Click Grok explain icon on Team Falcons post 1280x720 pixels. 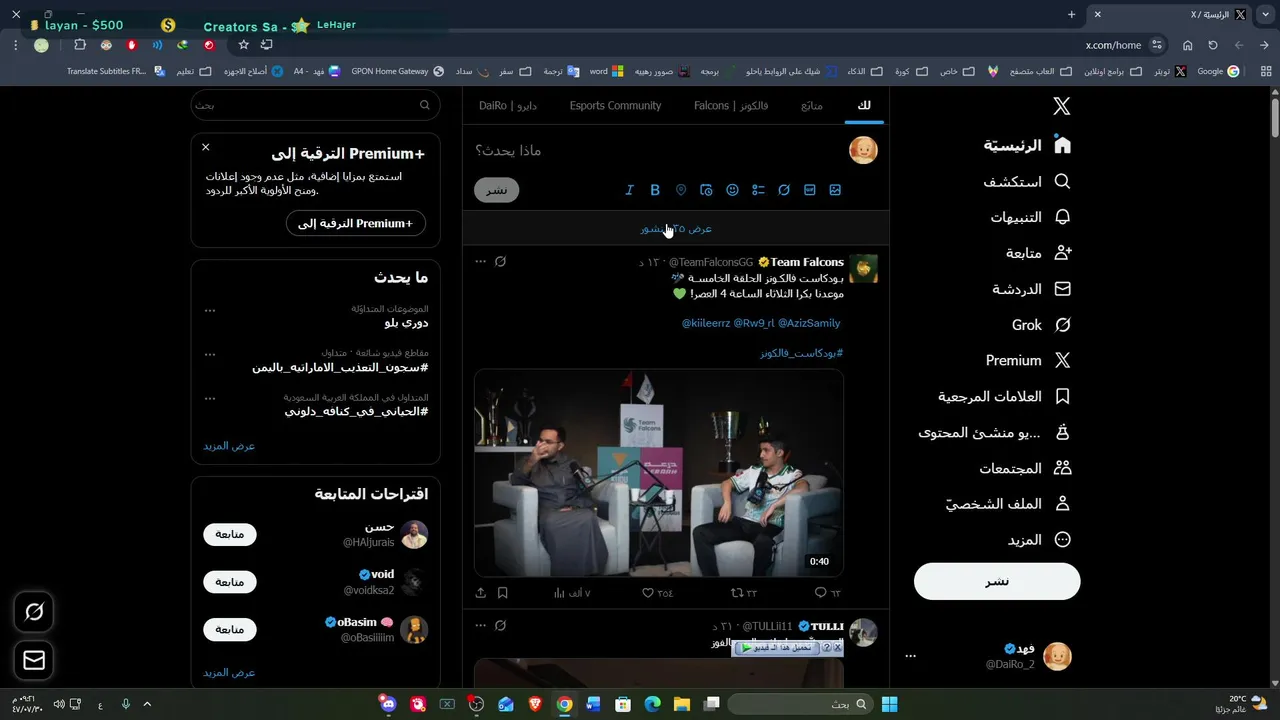coord(500,262)
